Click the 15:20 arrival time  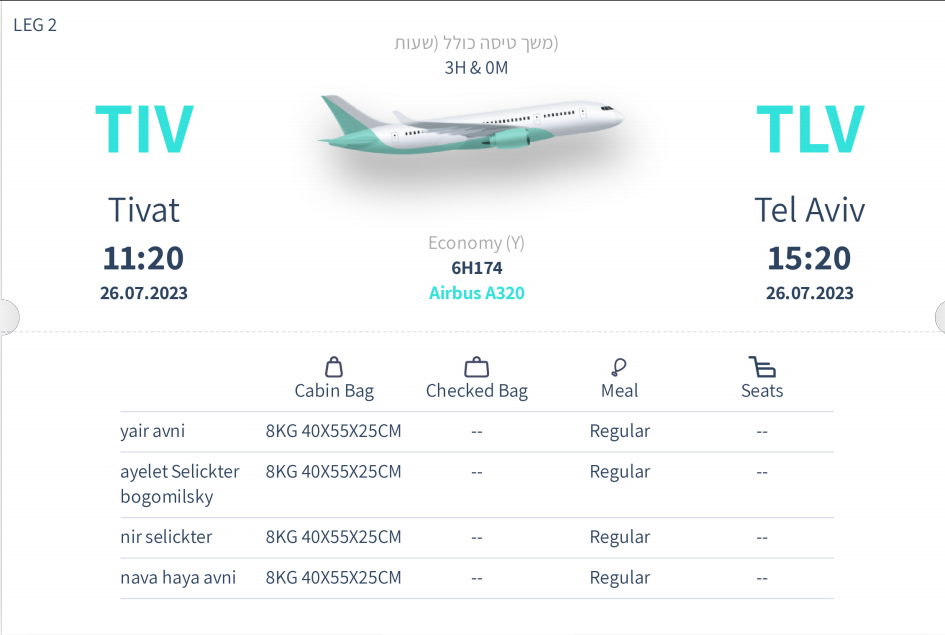[x=809, y=258]
